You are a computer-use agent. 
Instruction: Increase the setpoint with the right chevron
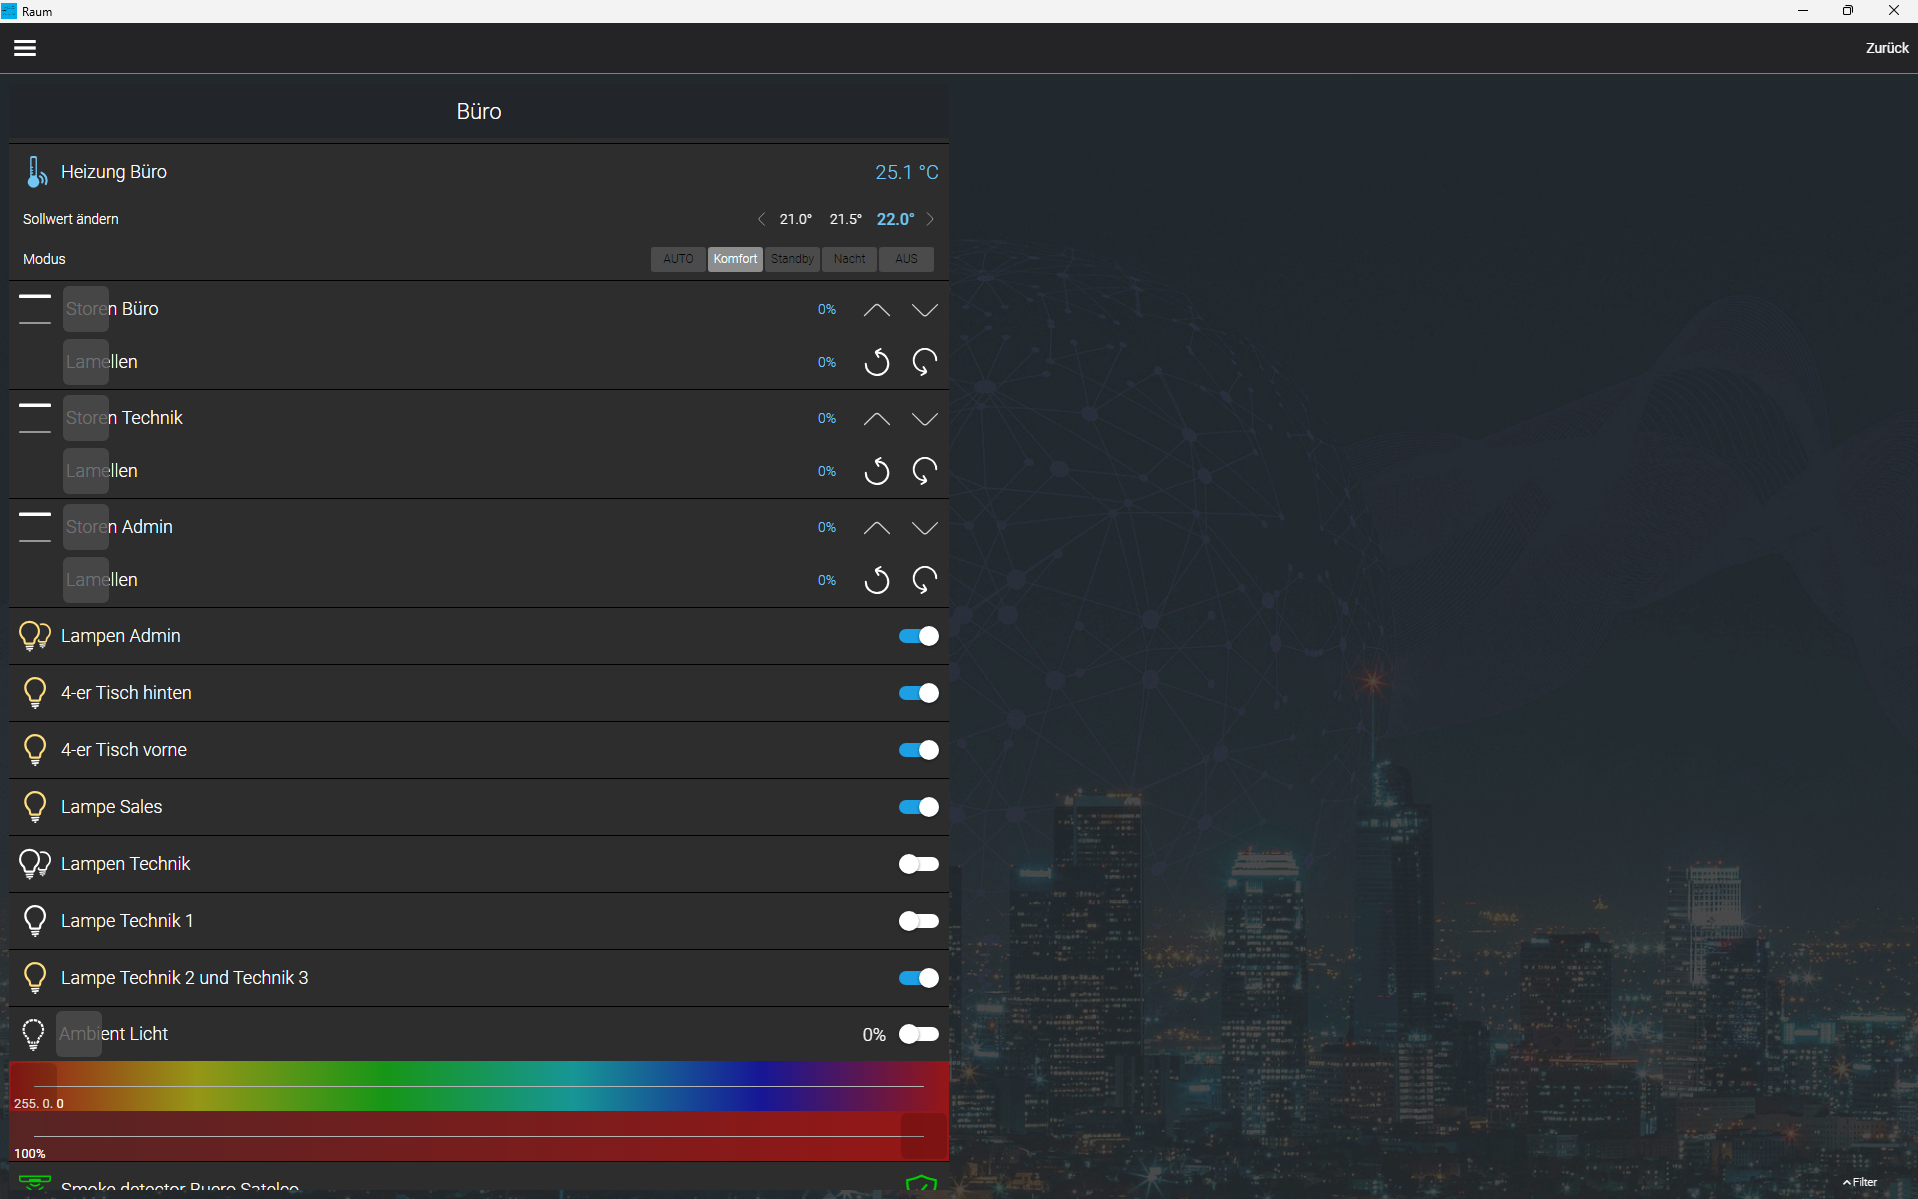pyautogui.click(x=930, y=219)
